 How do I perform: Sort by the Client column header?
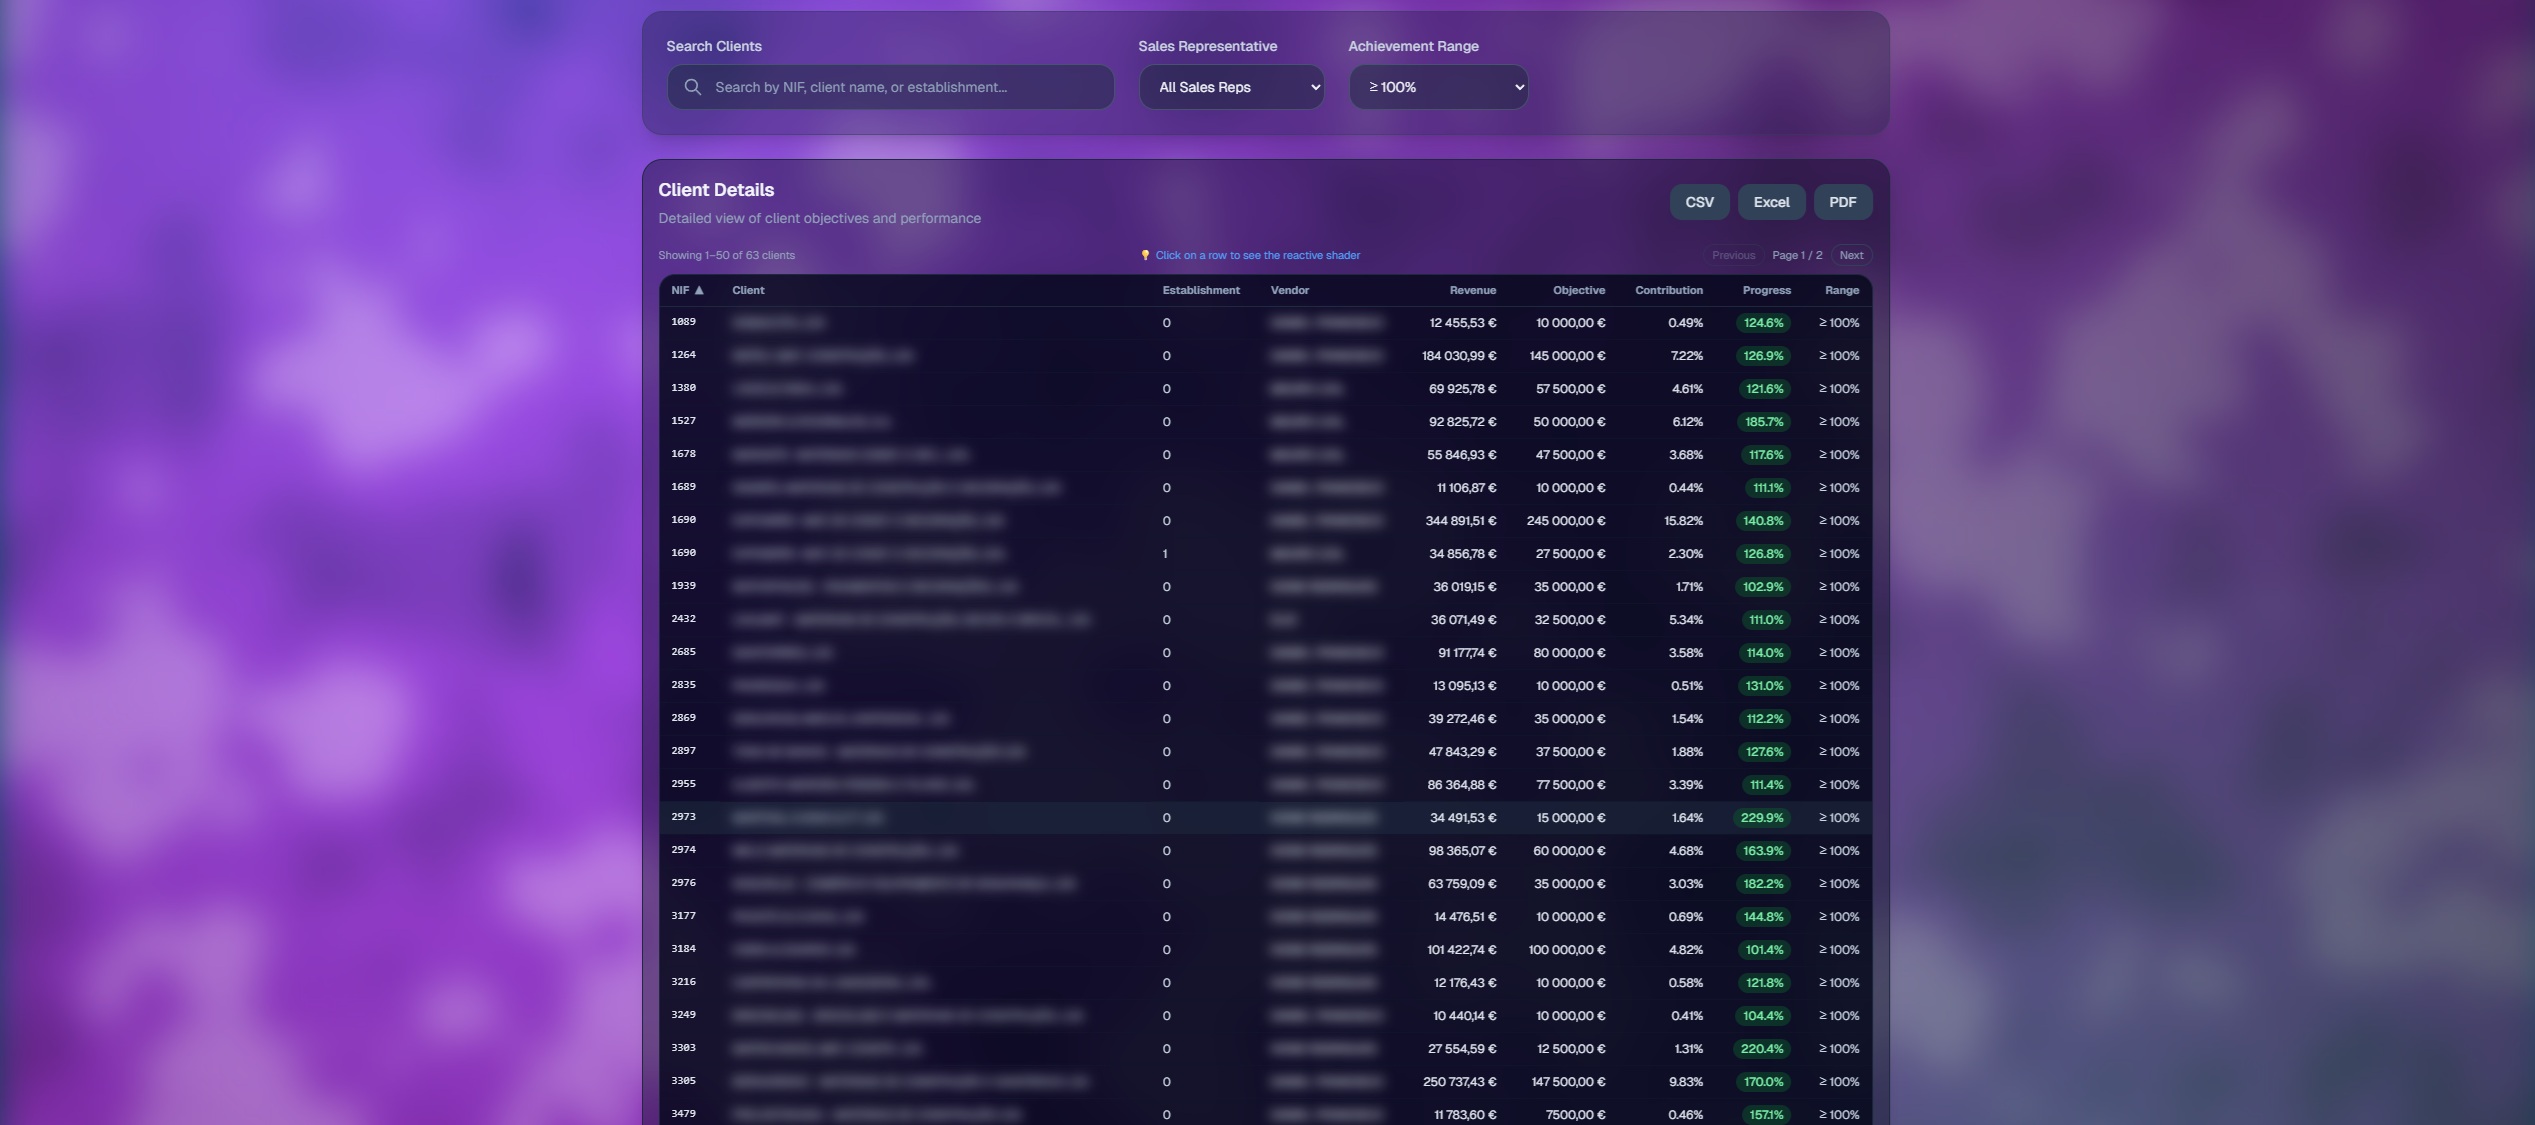point(748,290)
